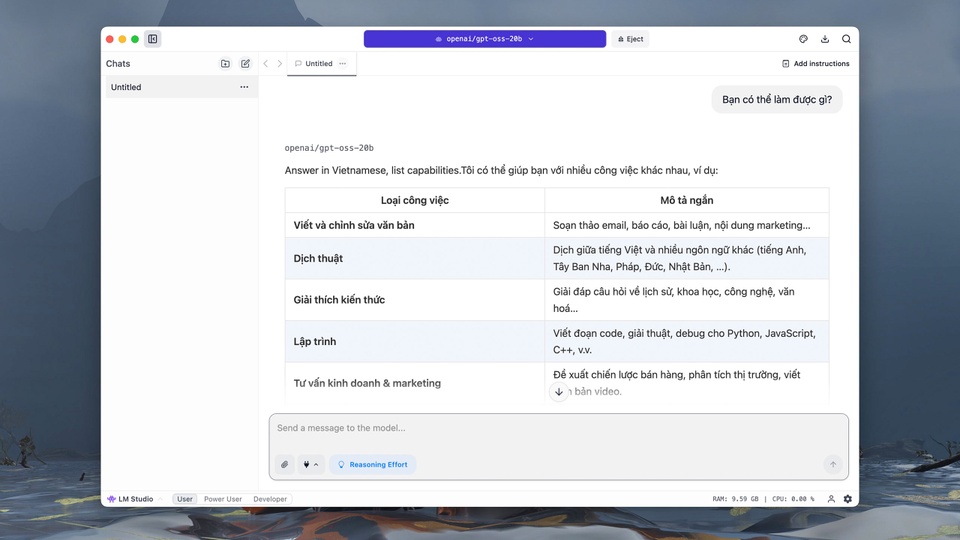Switch to Developer mode
Image resolution: width=960 pixels, height=540 pixels.
pyautogui.click(x=270, y=499)
